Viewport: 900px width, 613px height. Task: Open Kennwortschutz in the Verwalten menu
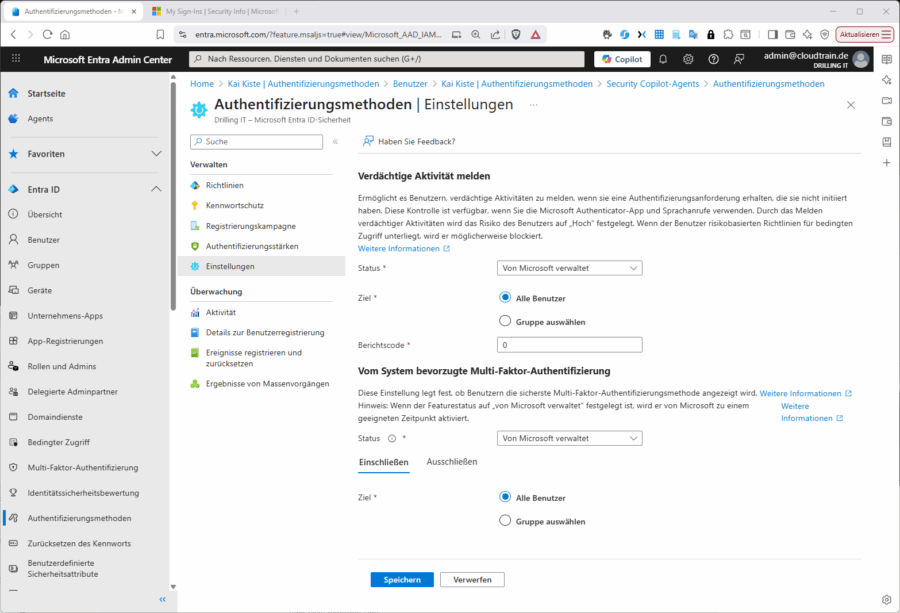click(234, 206)
